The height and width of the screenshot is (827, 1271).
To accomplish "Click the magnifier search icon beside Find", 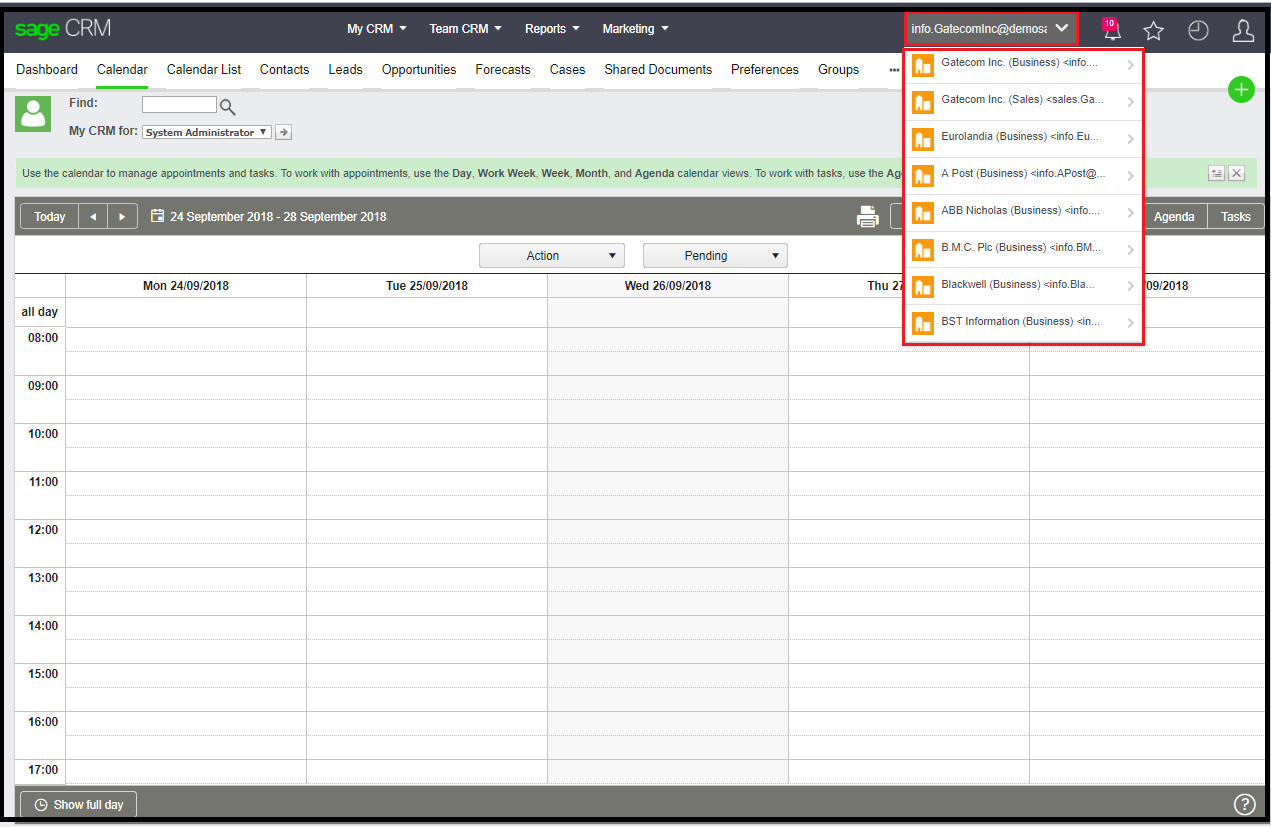I will pos(227,107).
